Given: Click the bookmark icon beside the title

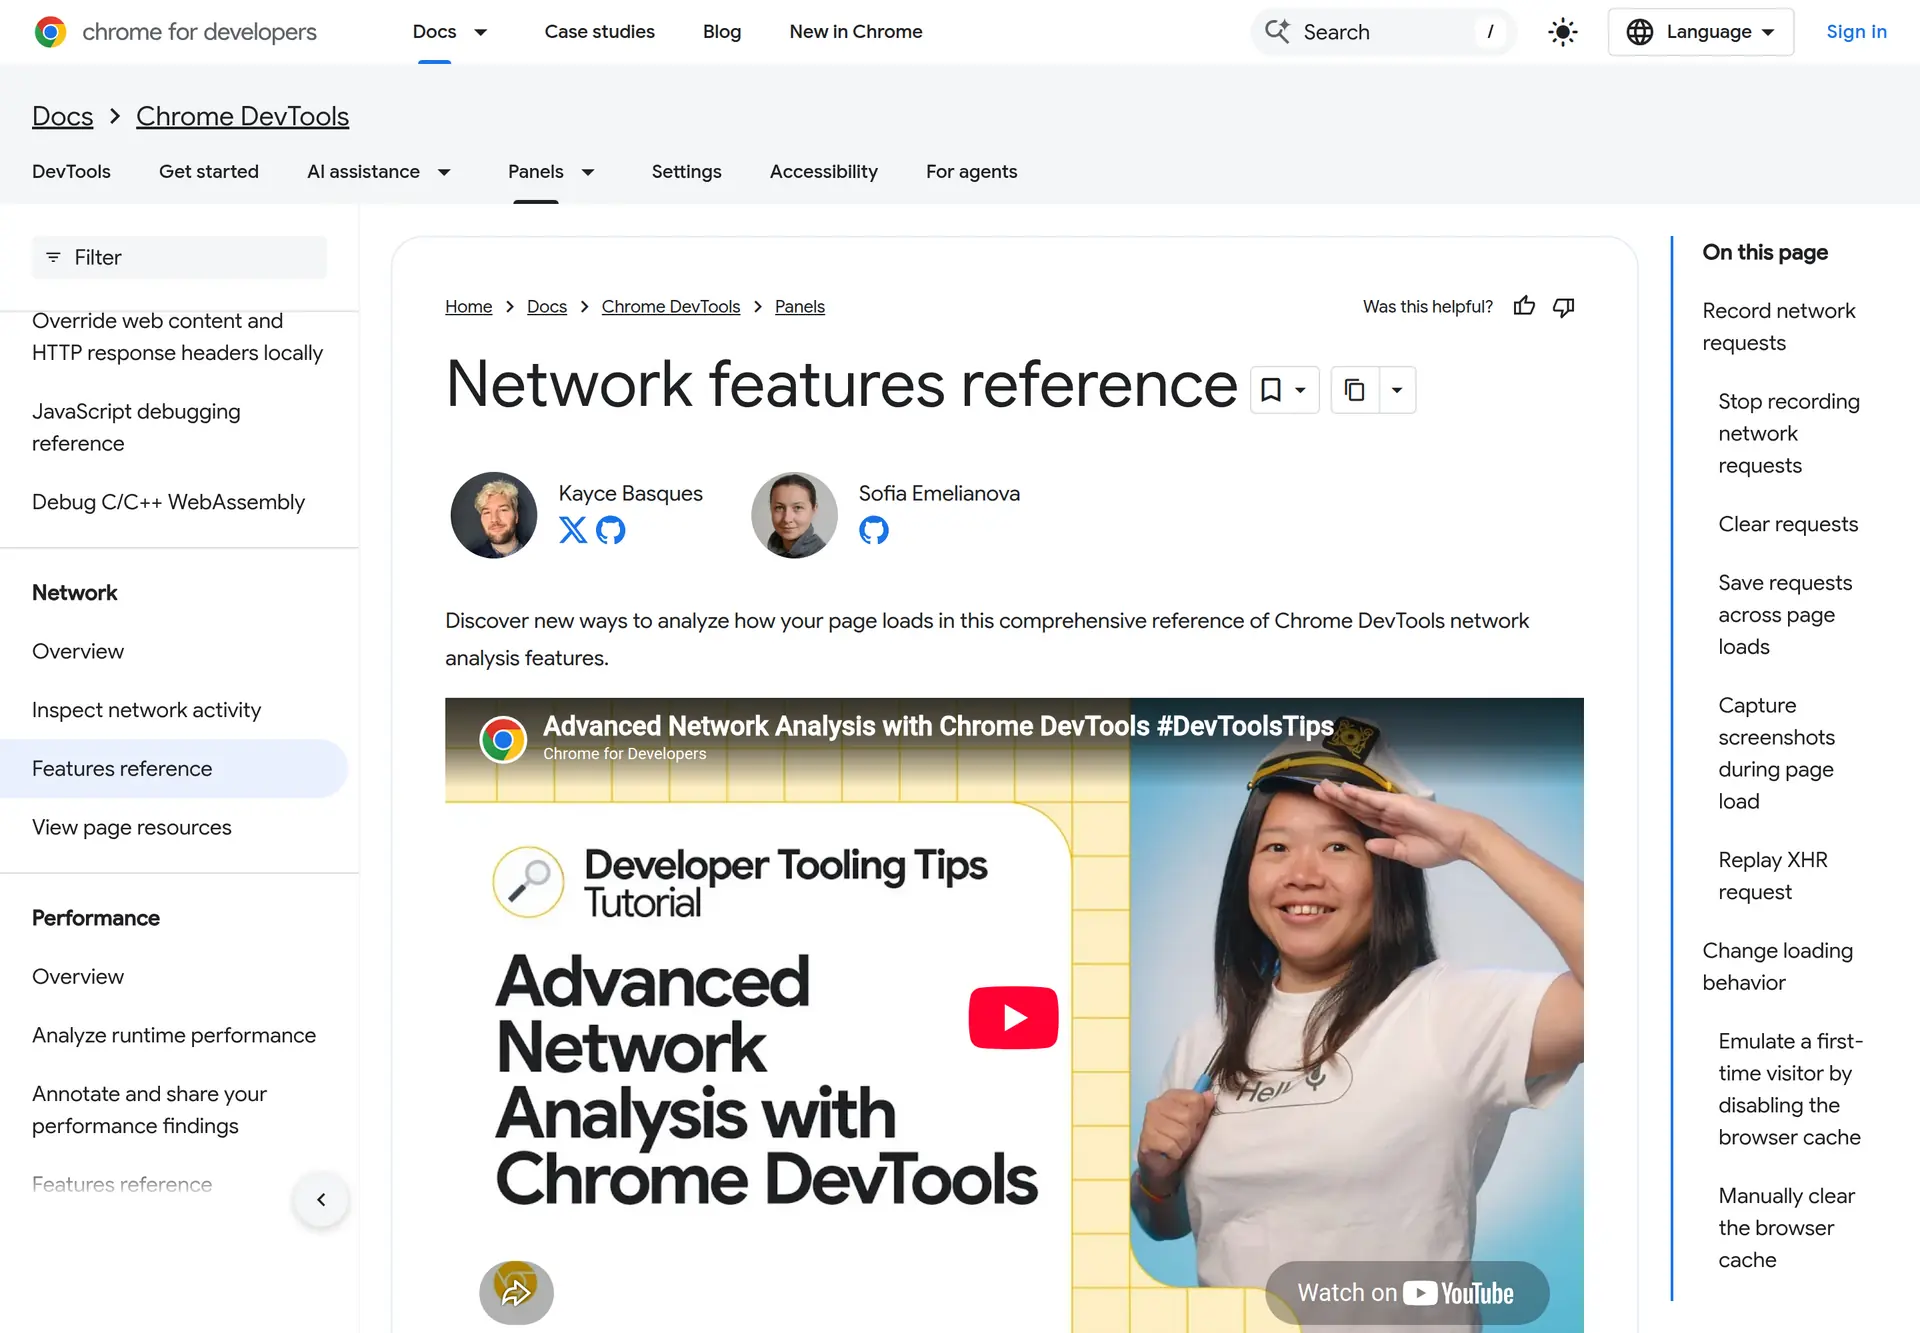Looking at the screenshot, I should 1271,390.
